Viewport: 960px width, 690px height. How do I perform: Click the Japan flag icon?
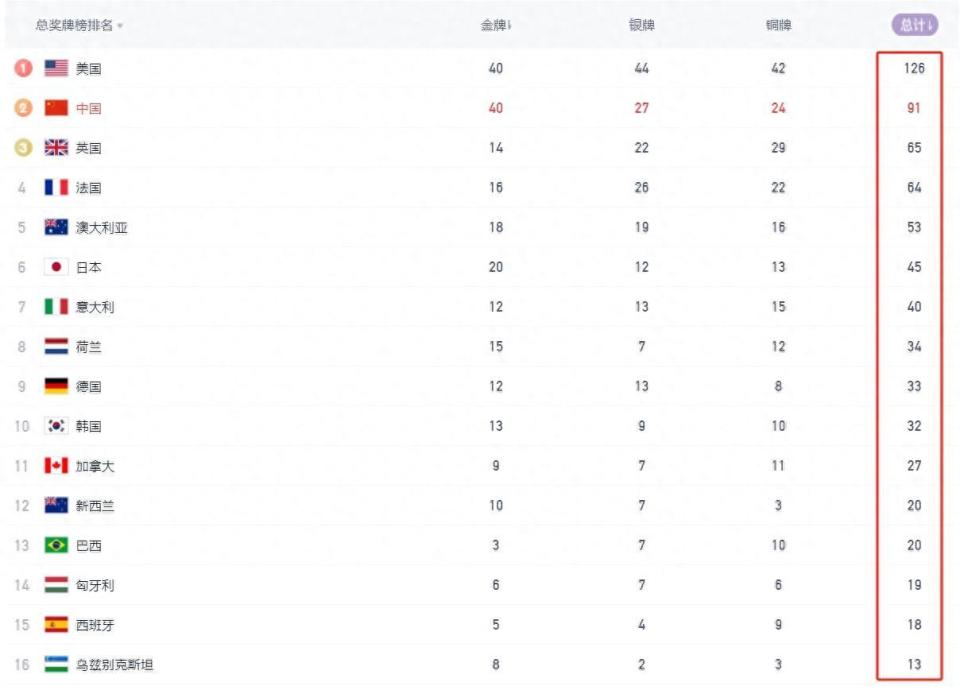point(56,267)
